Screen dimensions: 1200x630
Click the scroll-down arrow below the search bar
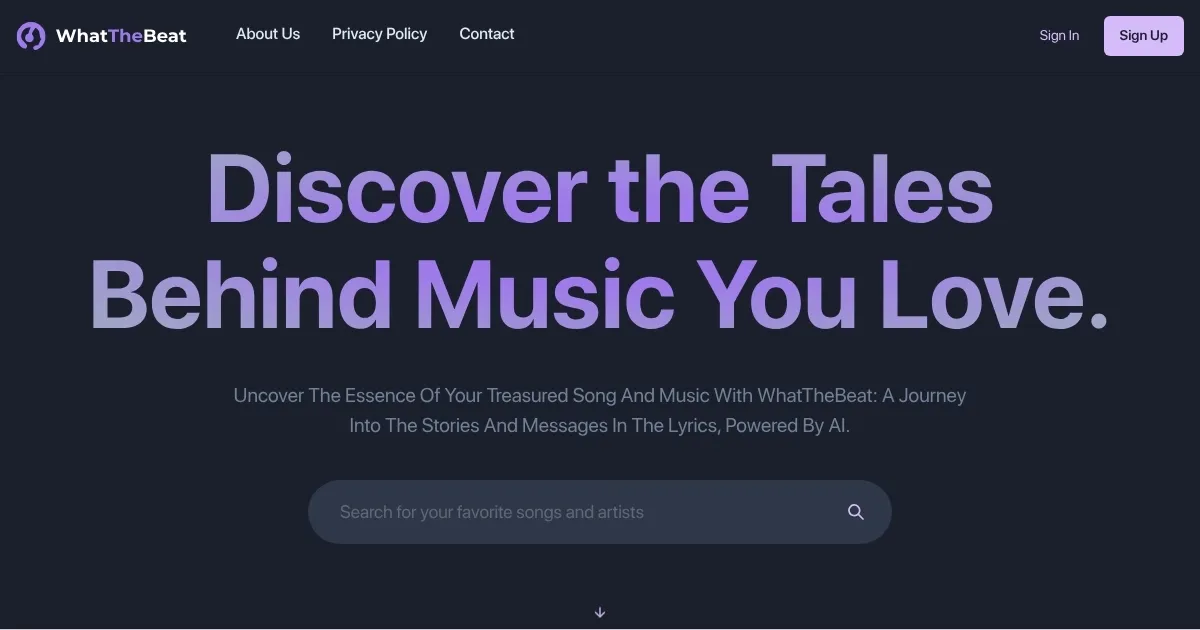click(600, 612)
